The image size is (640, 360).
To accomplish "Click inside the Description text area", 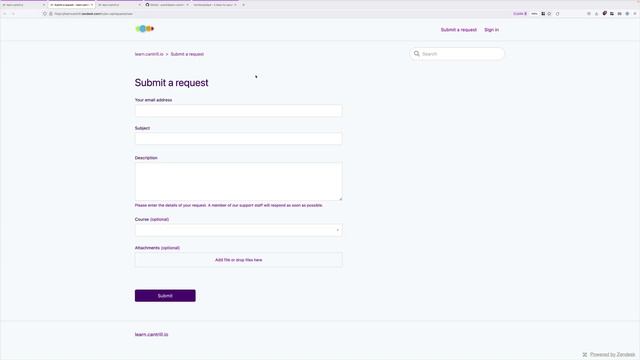I will [238, 182].
